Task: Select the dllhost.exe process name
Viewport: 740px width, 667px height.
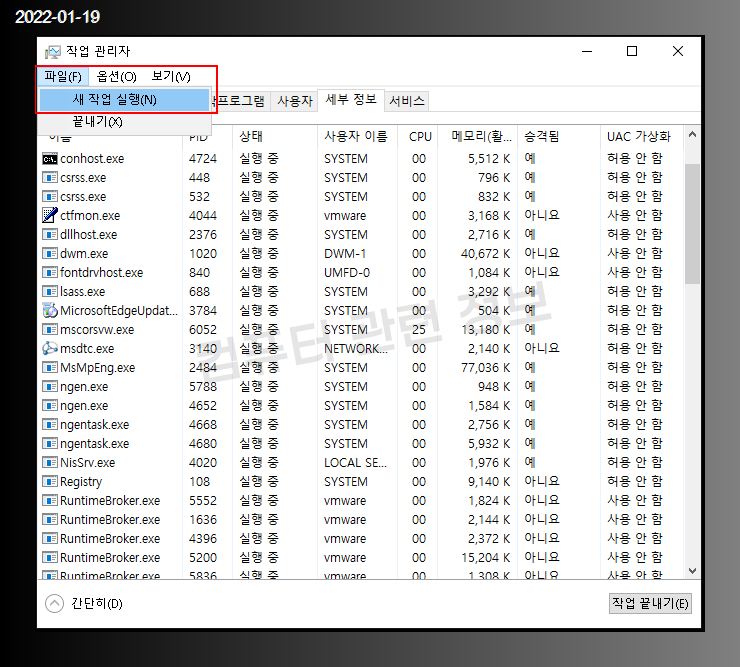Action: (x=89, y=235)
